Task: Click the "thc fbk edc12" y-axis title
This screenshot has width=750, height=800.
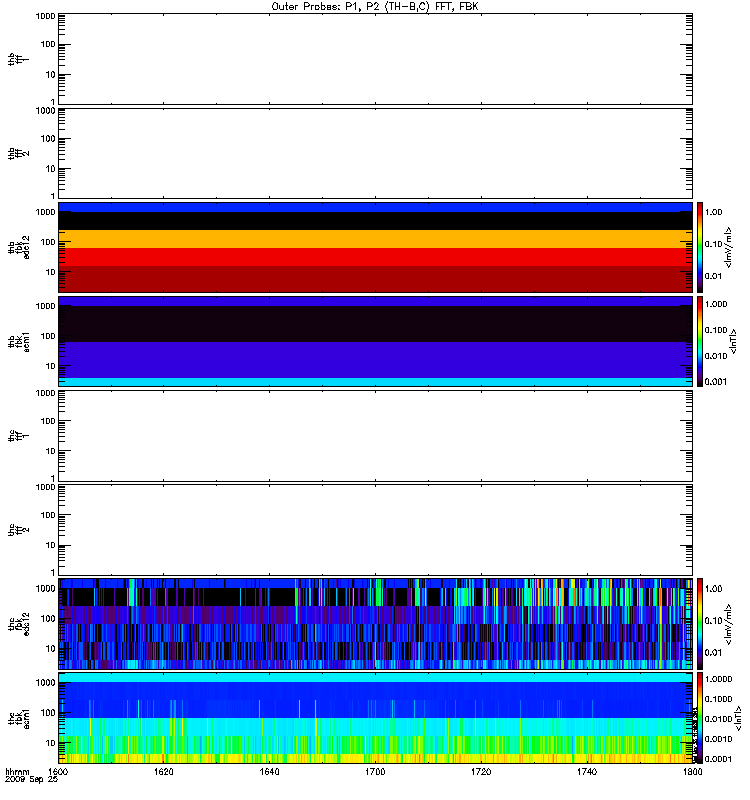Action: (x=19, y=623)
